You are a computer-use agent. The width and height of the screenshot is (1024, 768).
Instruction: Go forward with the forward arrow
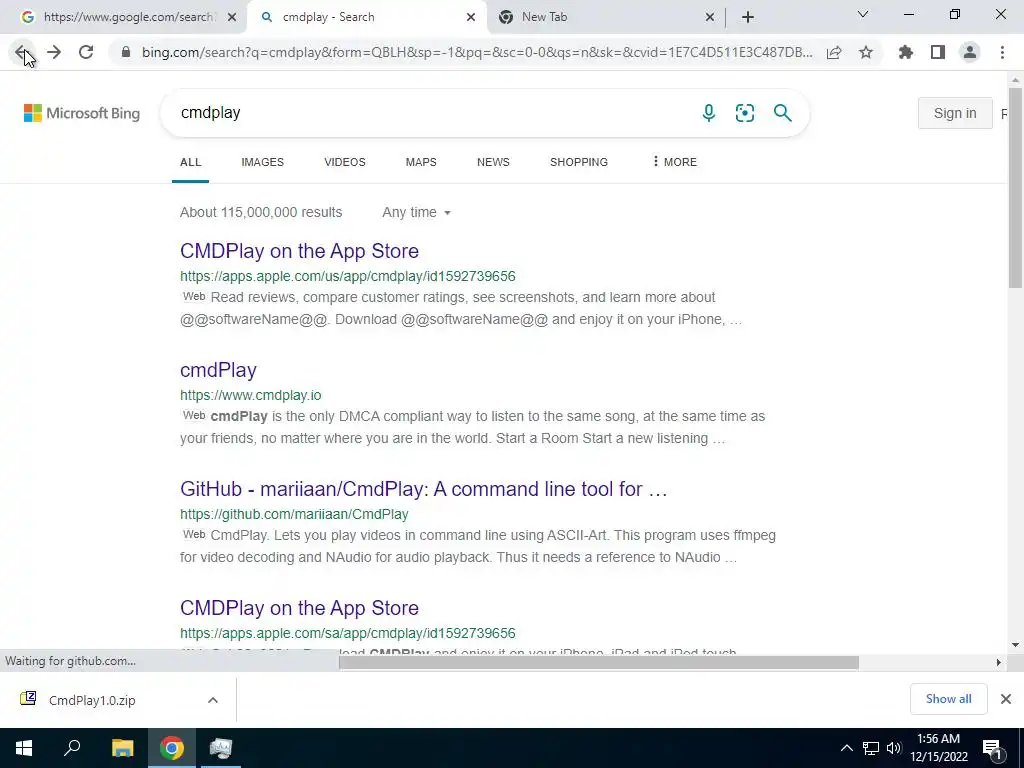54,52
